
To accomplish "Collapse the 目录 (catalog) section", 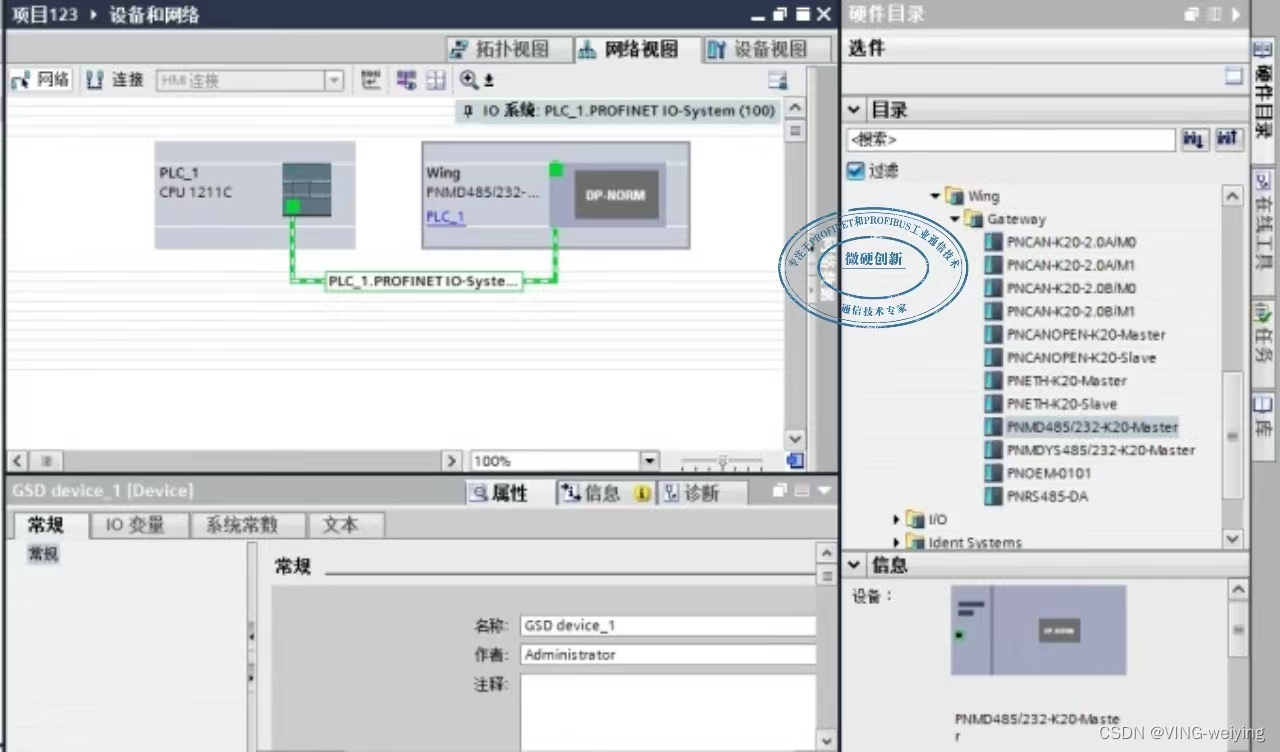I will (x=855, y=109).
